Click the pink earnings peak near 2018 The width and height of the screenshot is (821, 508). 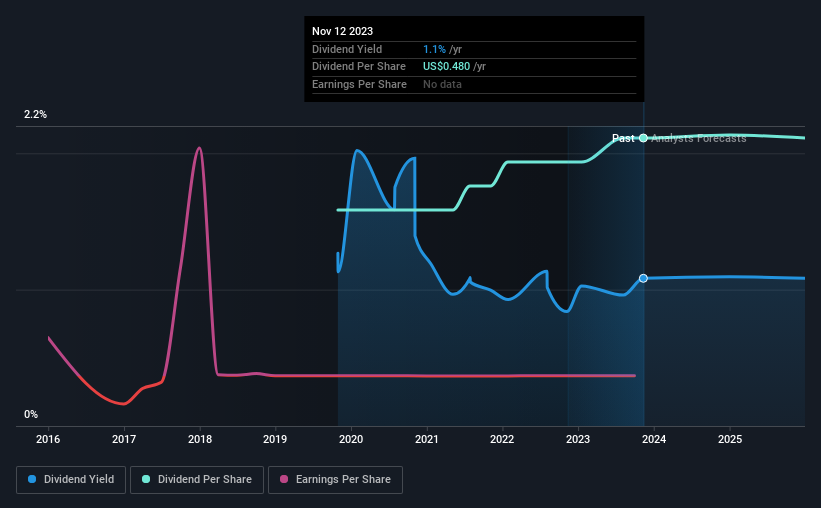tap(199, 148)
